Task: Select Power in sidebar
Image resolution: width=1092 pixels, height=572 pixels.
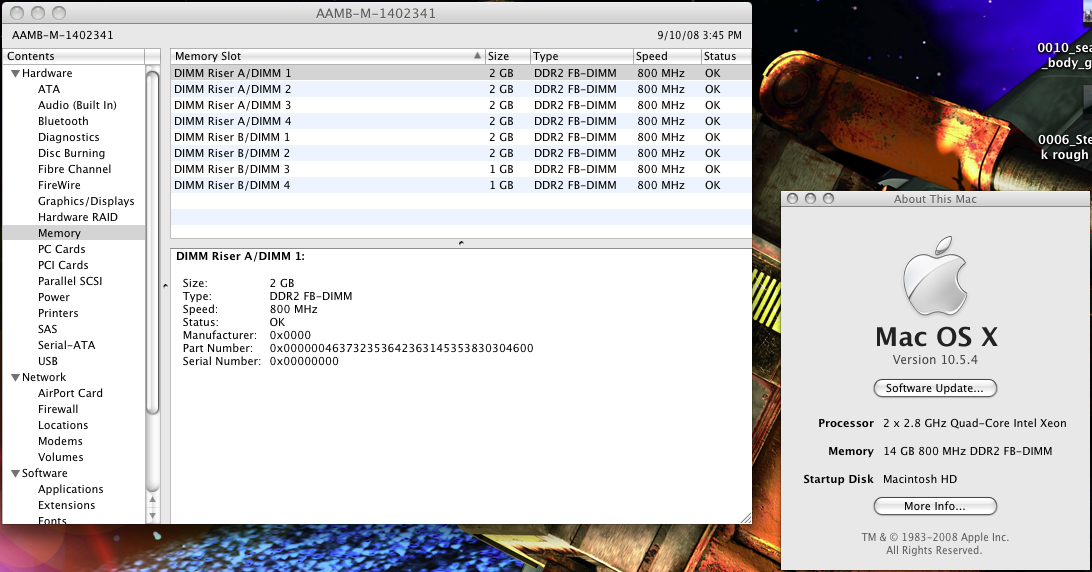Action: pyautogui.click(x=54, y=297)
